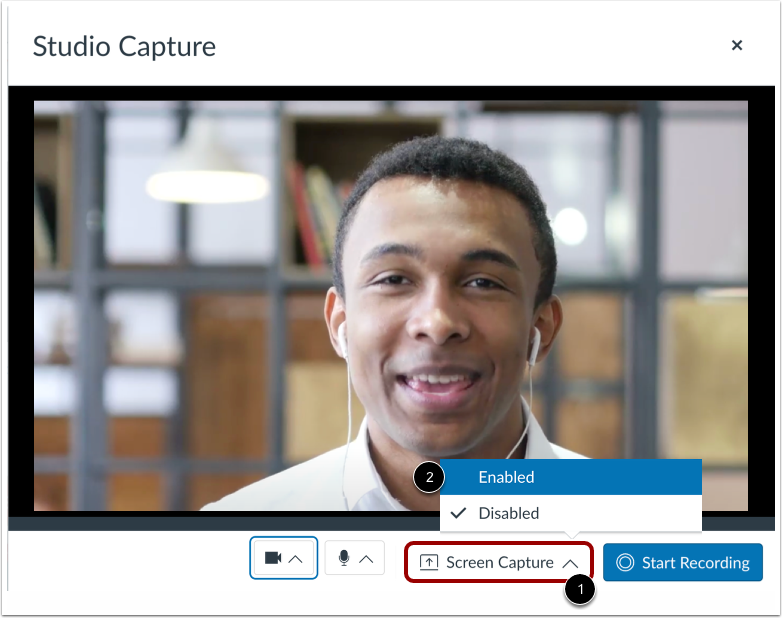This screenshot has height=618, width=782.
Task: Close the Studio Capture dialog
Action: [x=737, y=45]
